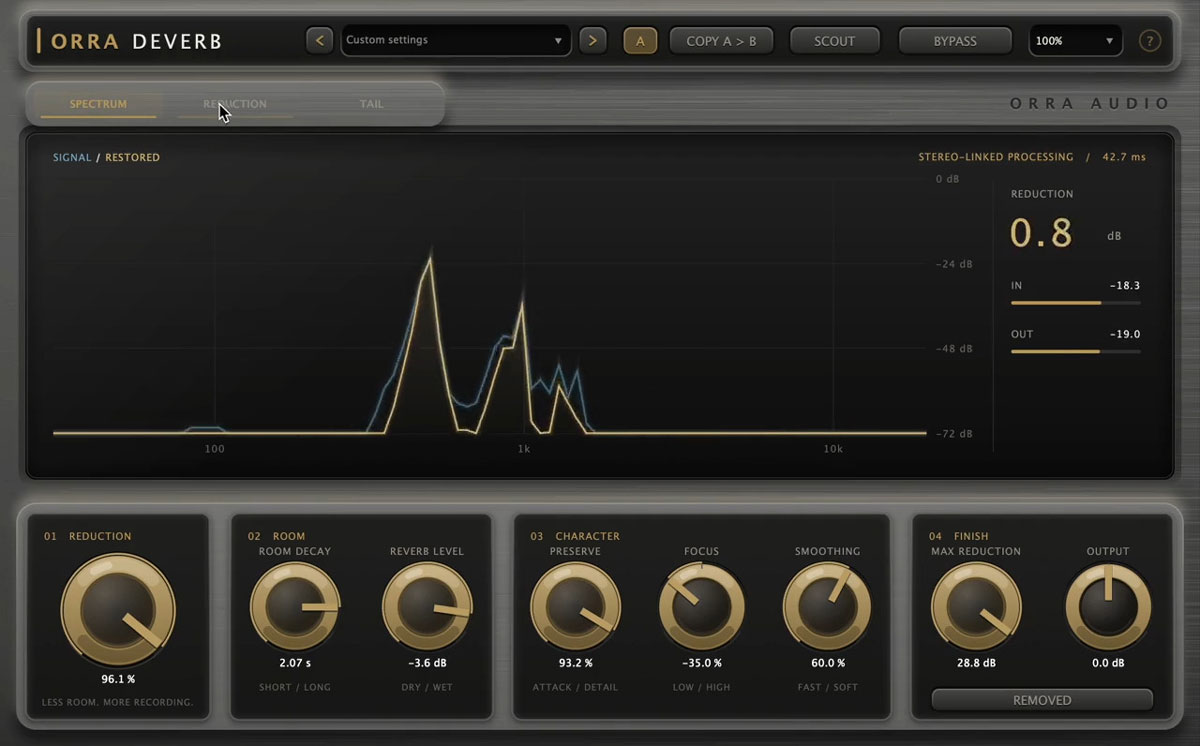Open the Custom settings preset dropdown

[x=456, y=41]
